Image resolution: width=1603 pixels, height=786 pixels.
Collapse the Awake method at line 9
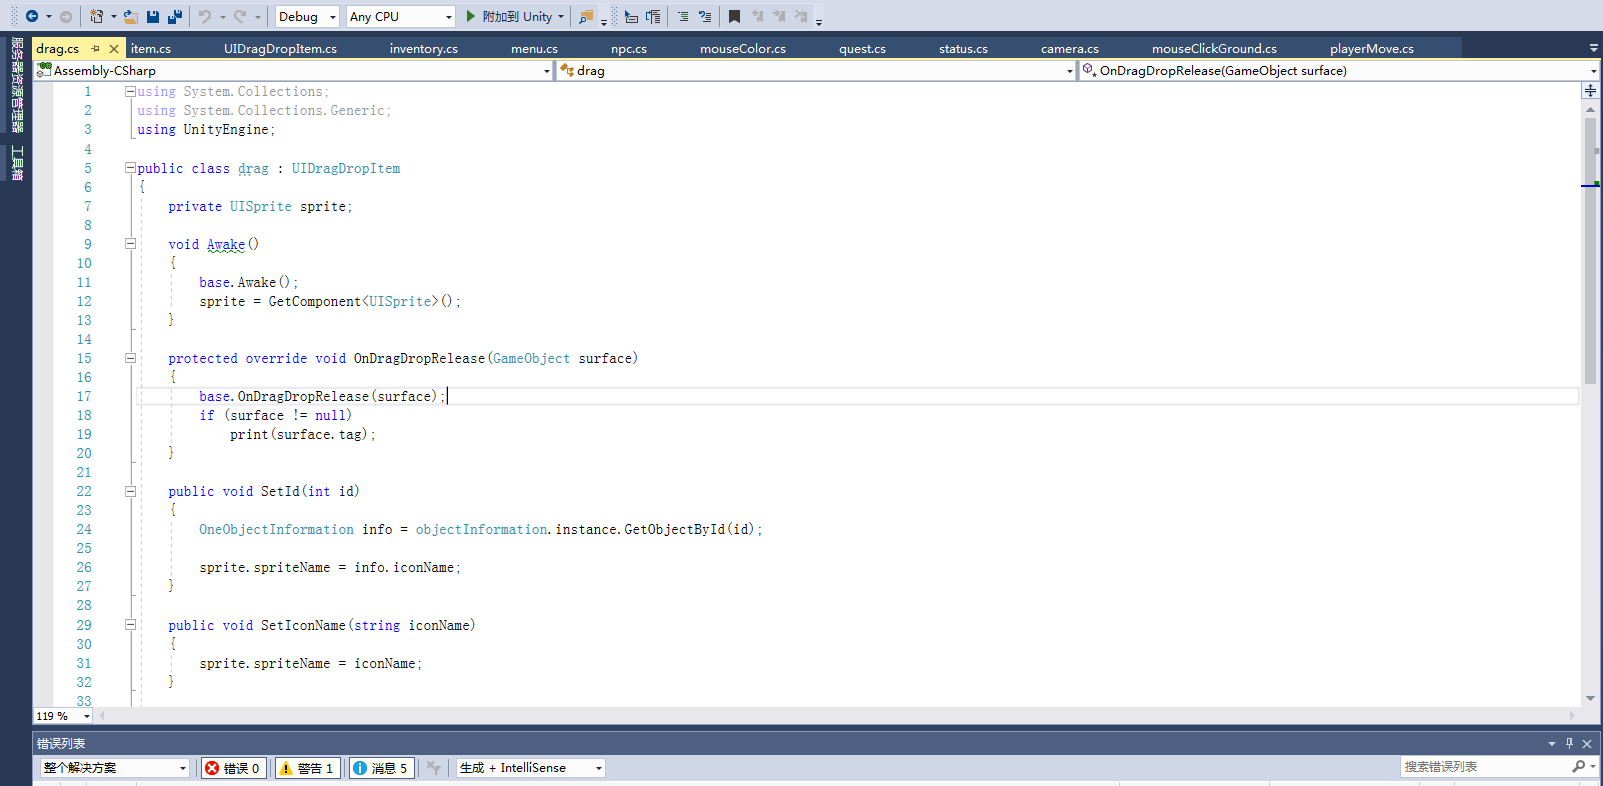click(130, 244)
